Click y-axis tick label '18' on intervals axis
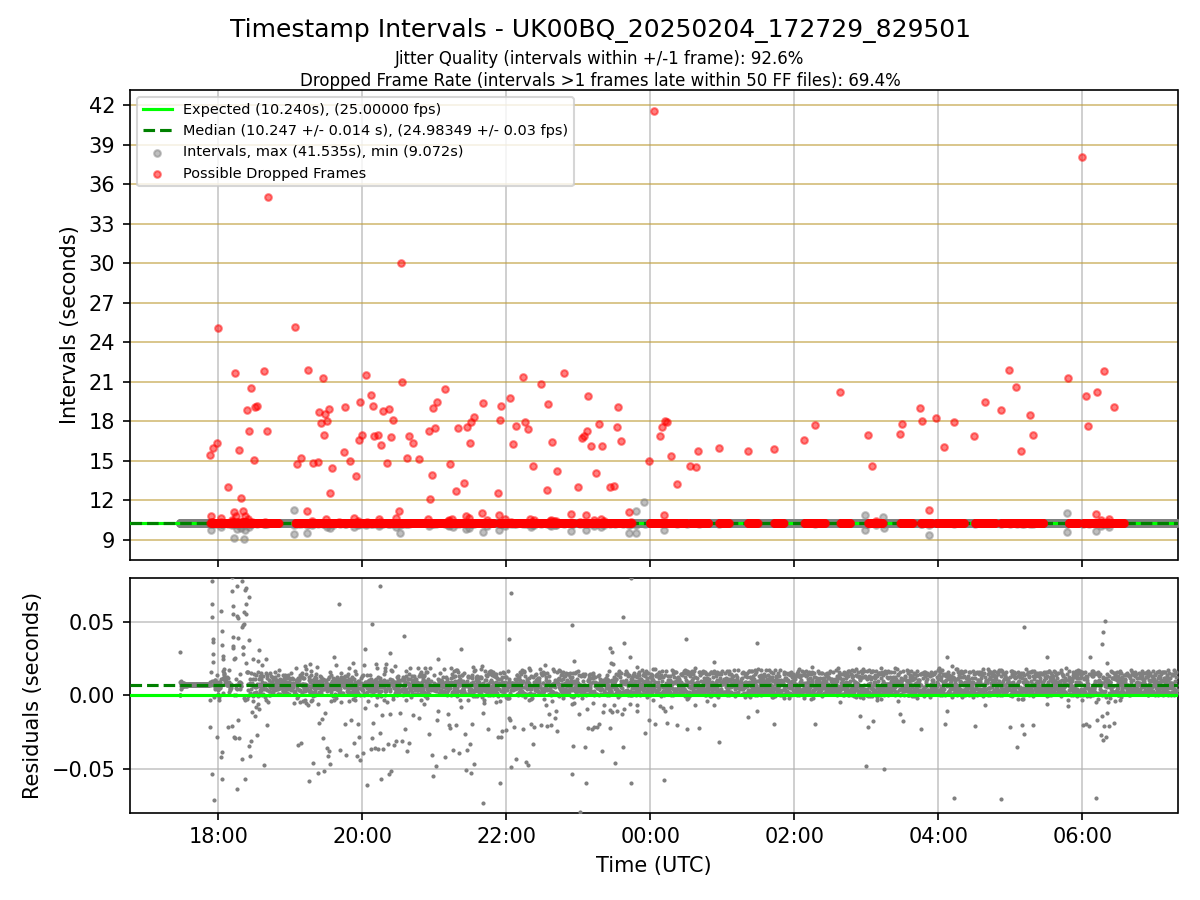Screen dimensions: 1200x900 click(103, 421)
